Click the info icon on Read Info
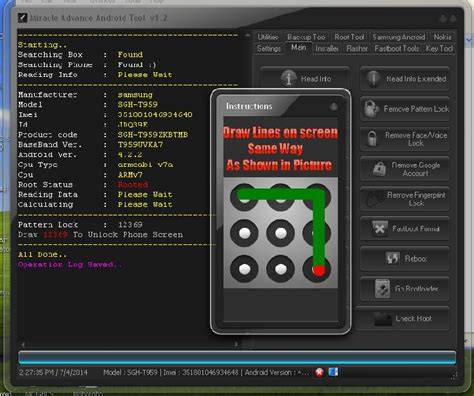 (x=288, y=78)
